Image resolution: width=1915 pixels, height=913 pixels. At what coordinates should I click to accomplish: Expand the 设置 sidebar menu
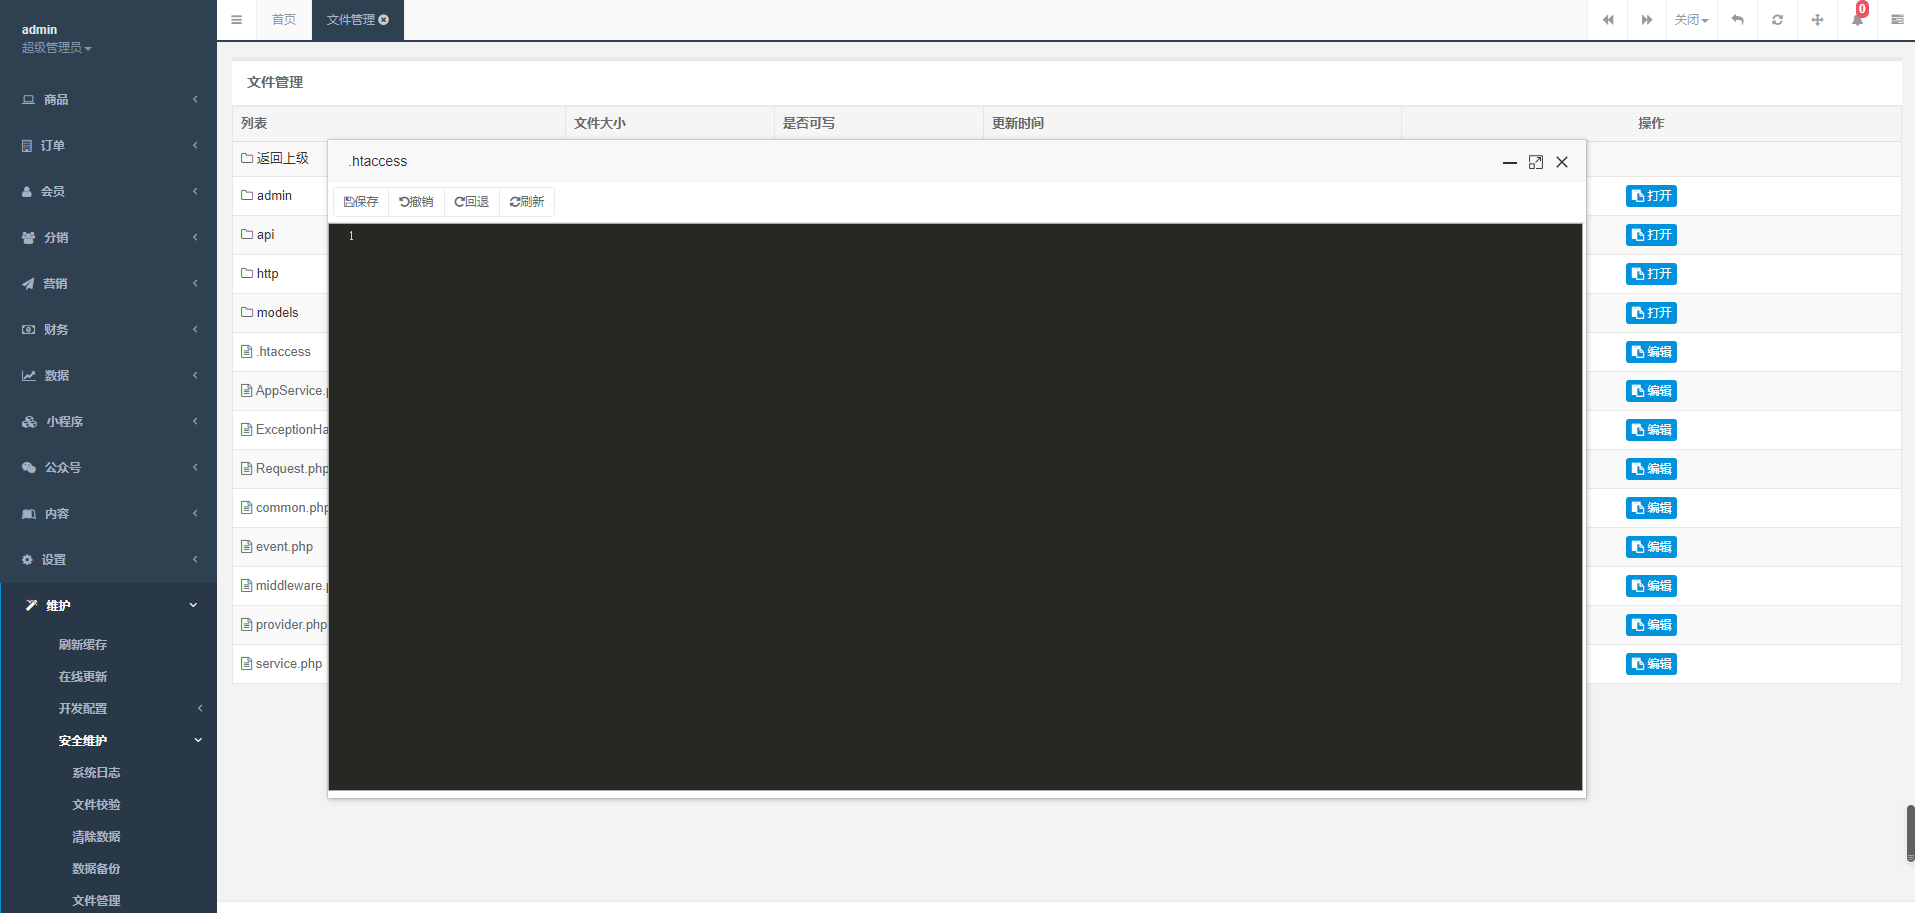click(108, 559)
